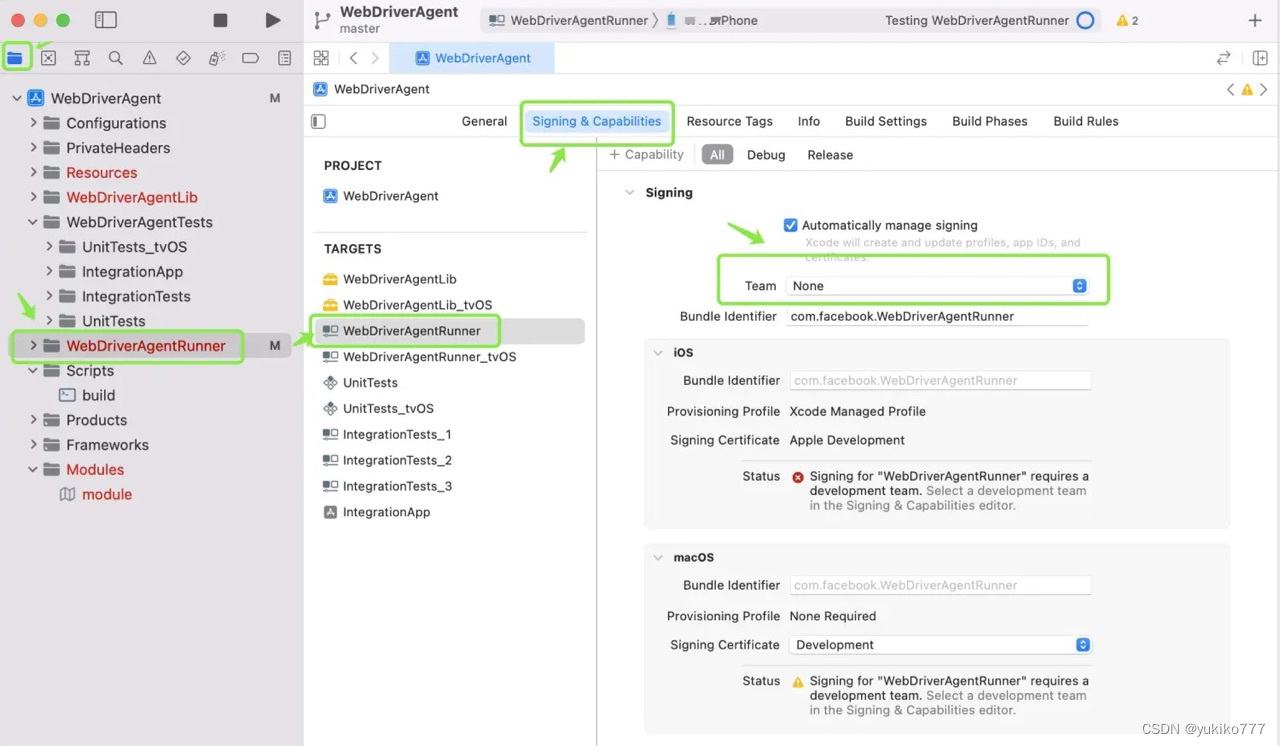Open the Resource Tags tab
The image size is (1280, 746).
pyautogui.click(x=729, y=121)
